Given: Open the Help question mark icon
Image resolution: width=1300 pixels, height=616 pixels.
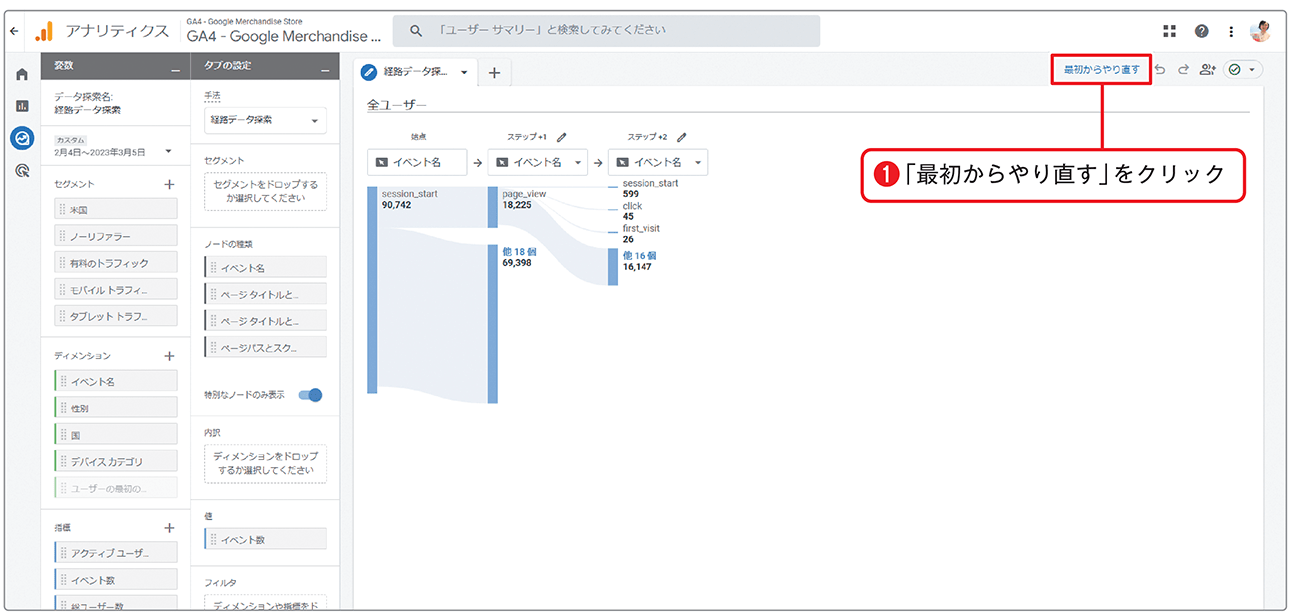Looking at the screenshot, I should pos(1202,31).
